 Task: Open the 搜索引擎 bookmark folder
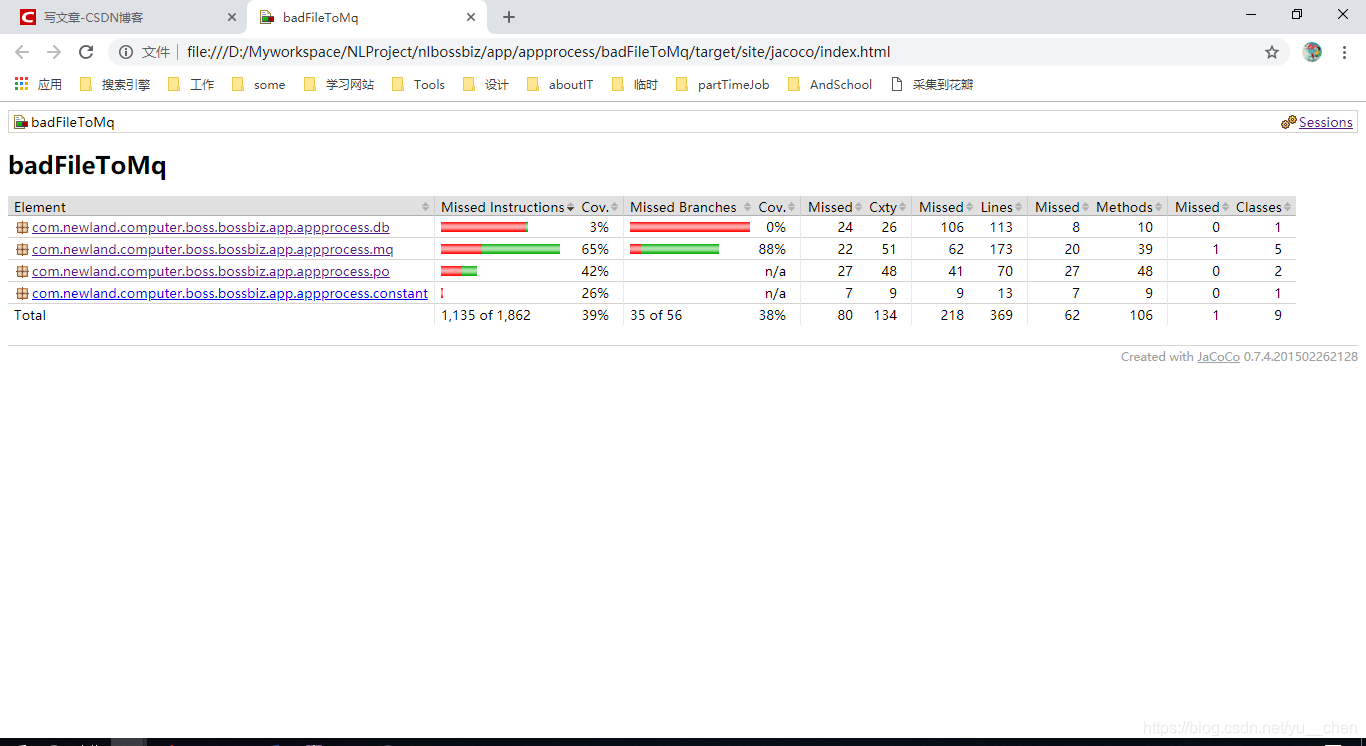pos(115,85)
